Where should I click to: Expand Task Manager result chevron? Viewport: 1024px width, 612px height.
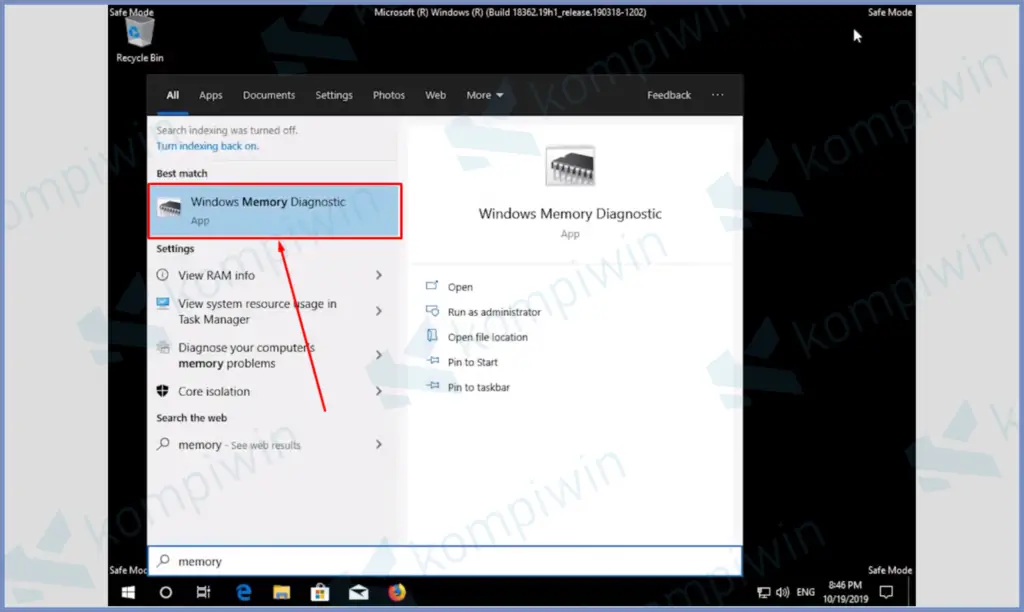point(379,312)
